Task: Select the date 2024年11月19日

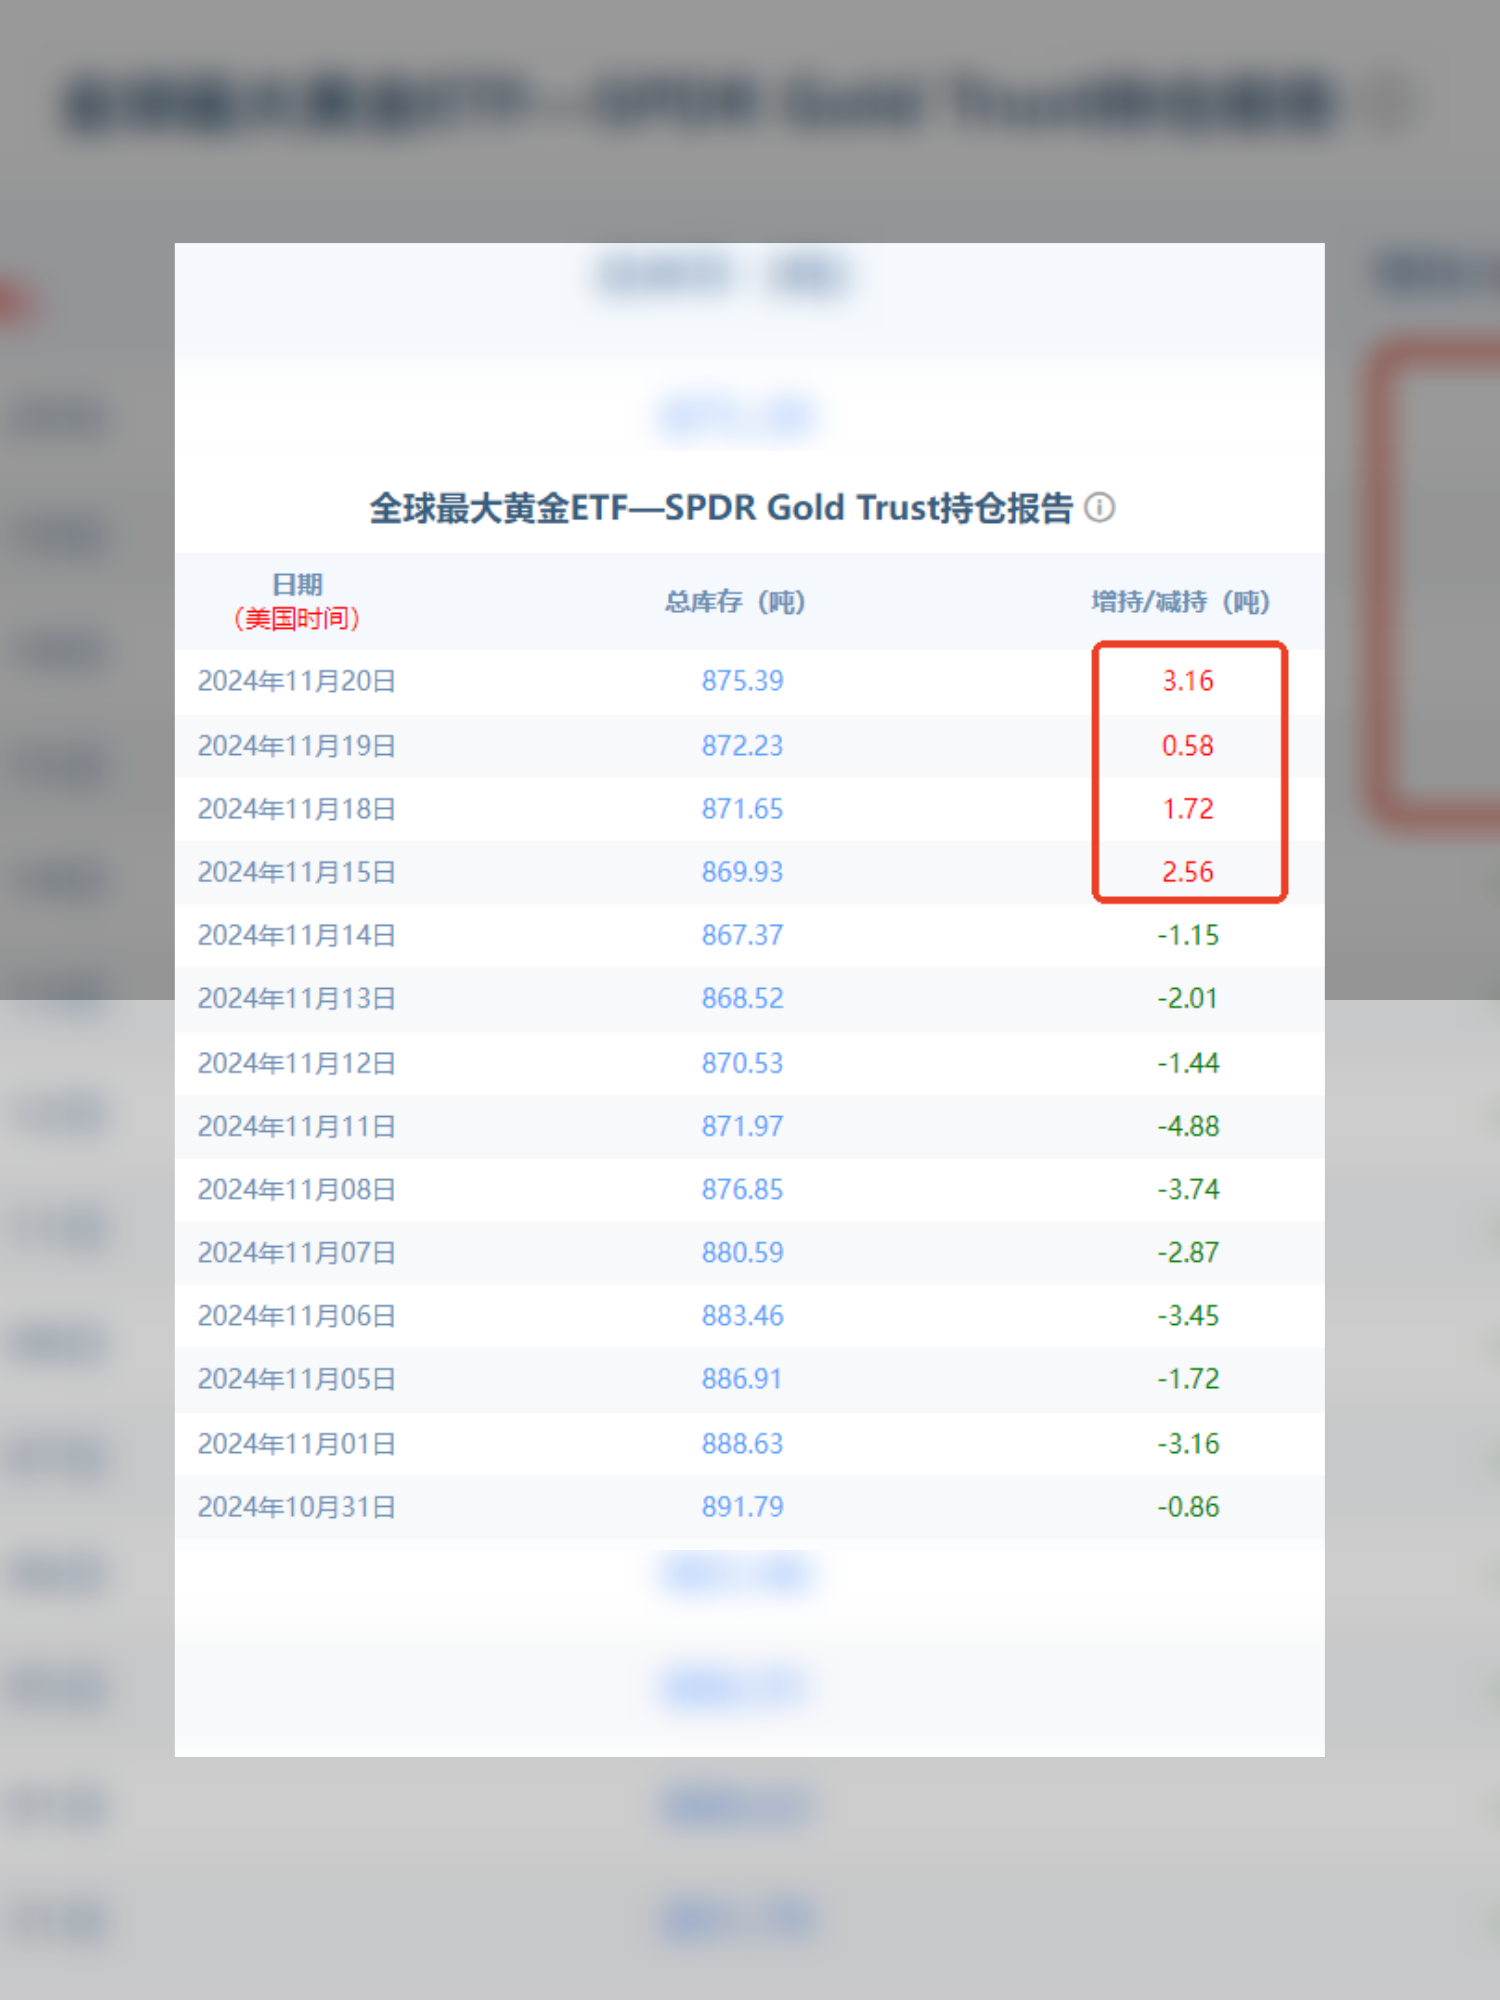Action: 297,746
